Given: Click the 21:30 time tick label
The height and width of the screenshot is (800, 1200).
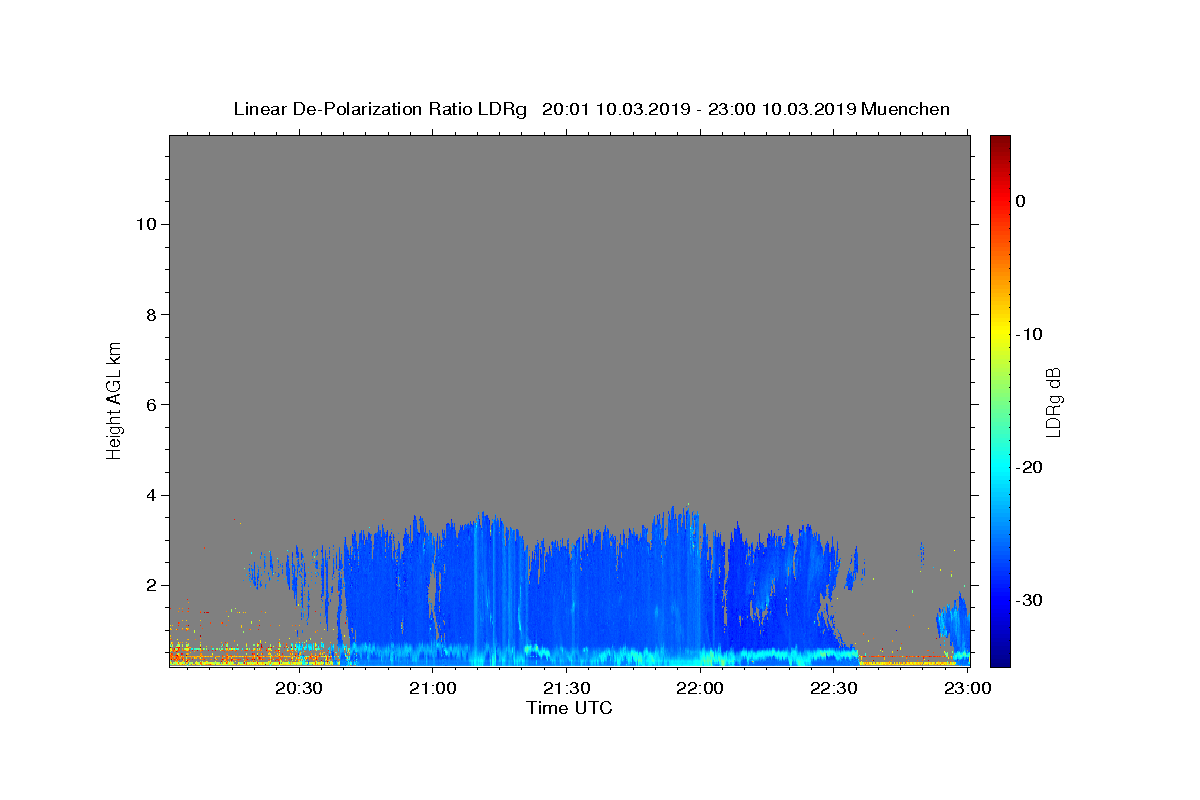Looking at the screenshot, I should [566, 688].
